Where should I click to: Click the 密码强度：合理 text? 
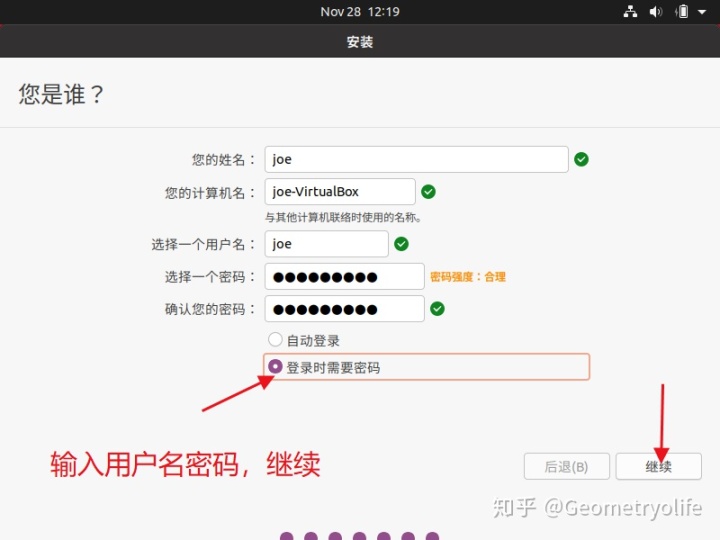[x=468, y=277]
